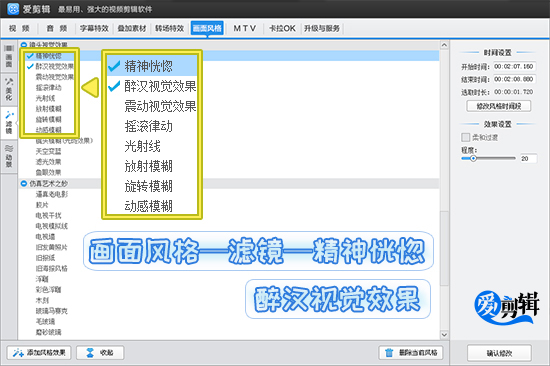The width and height of the screenshot is (550, 366).
Task: Click the 修改风格时间段 button
Action: pos(498,106)
